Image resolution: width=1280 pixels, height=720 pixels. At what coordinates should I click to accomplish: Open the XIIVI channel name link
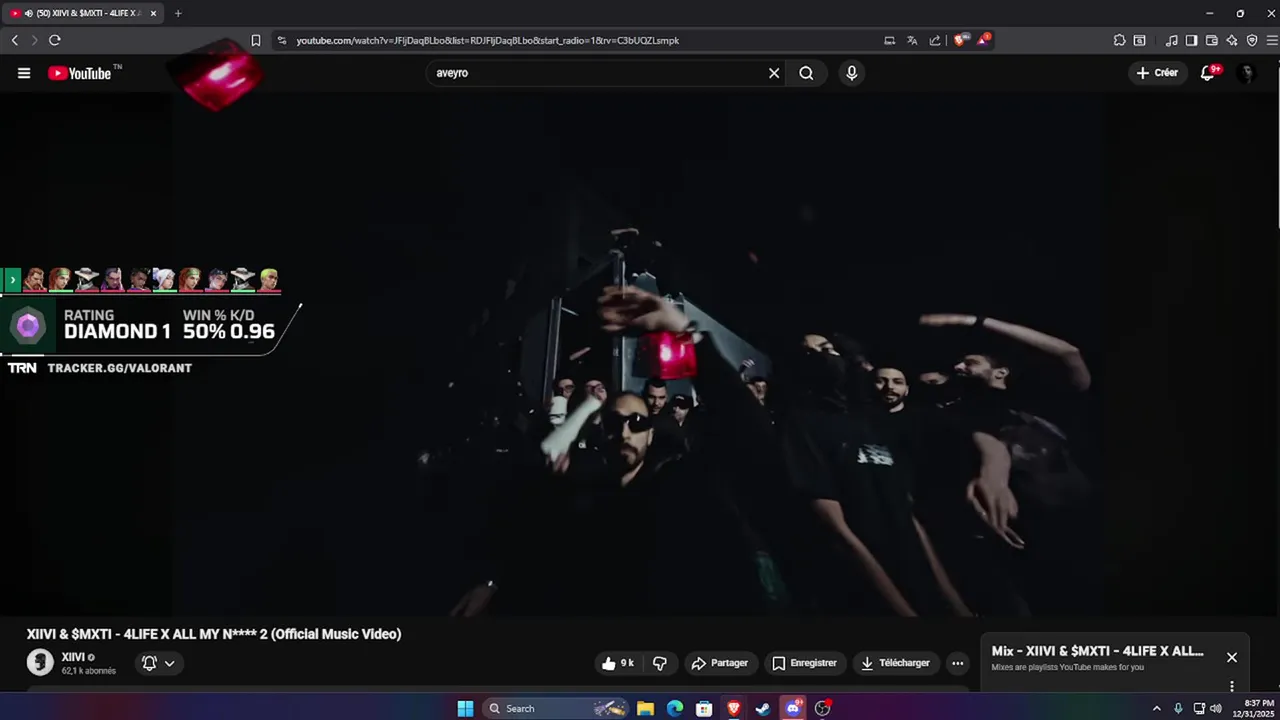pos(73,657)
